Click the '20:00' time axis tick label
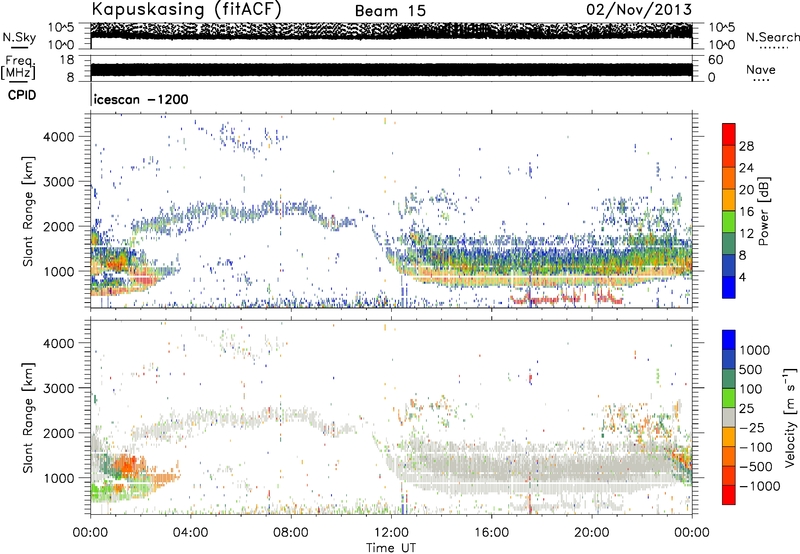Viewport: 800px width, 554px height. (591, 533)
